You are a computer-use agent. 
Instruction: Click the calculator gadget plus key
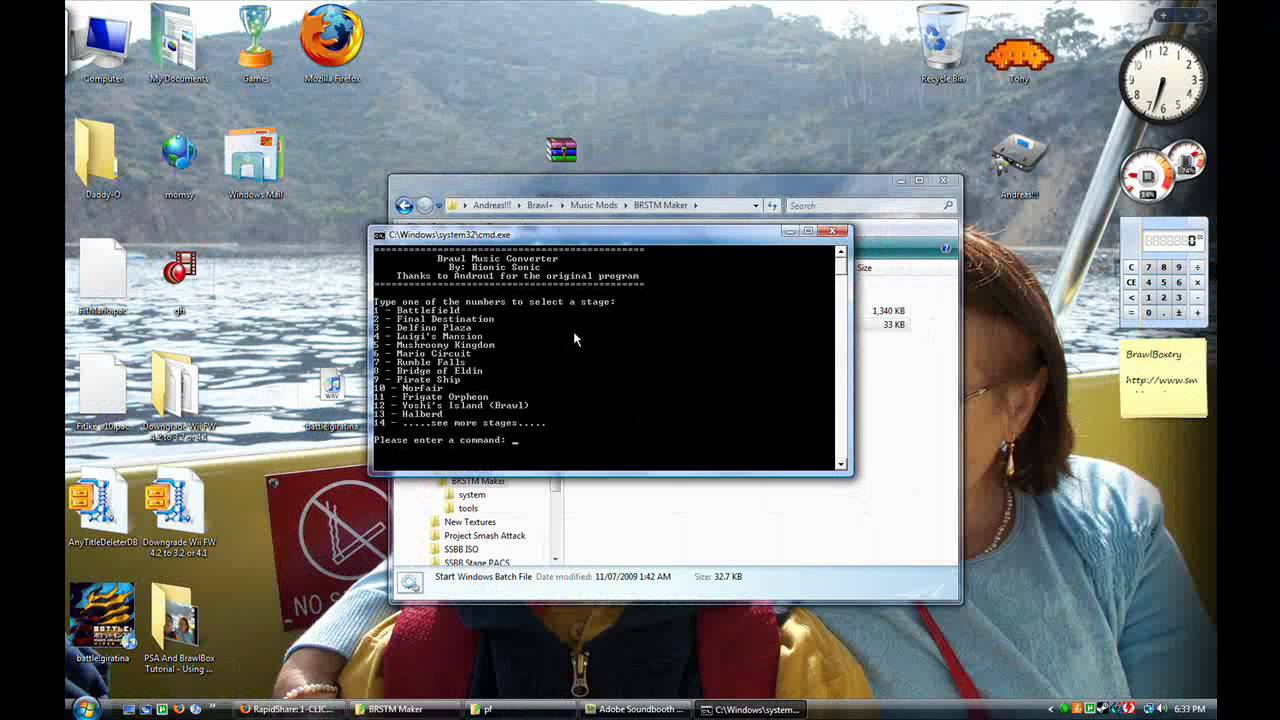tap(1197, 313)
